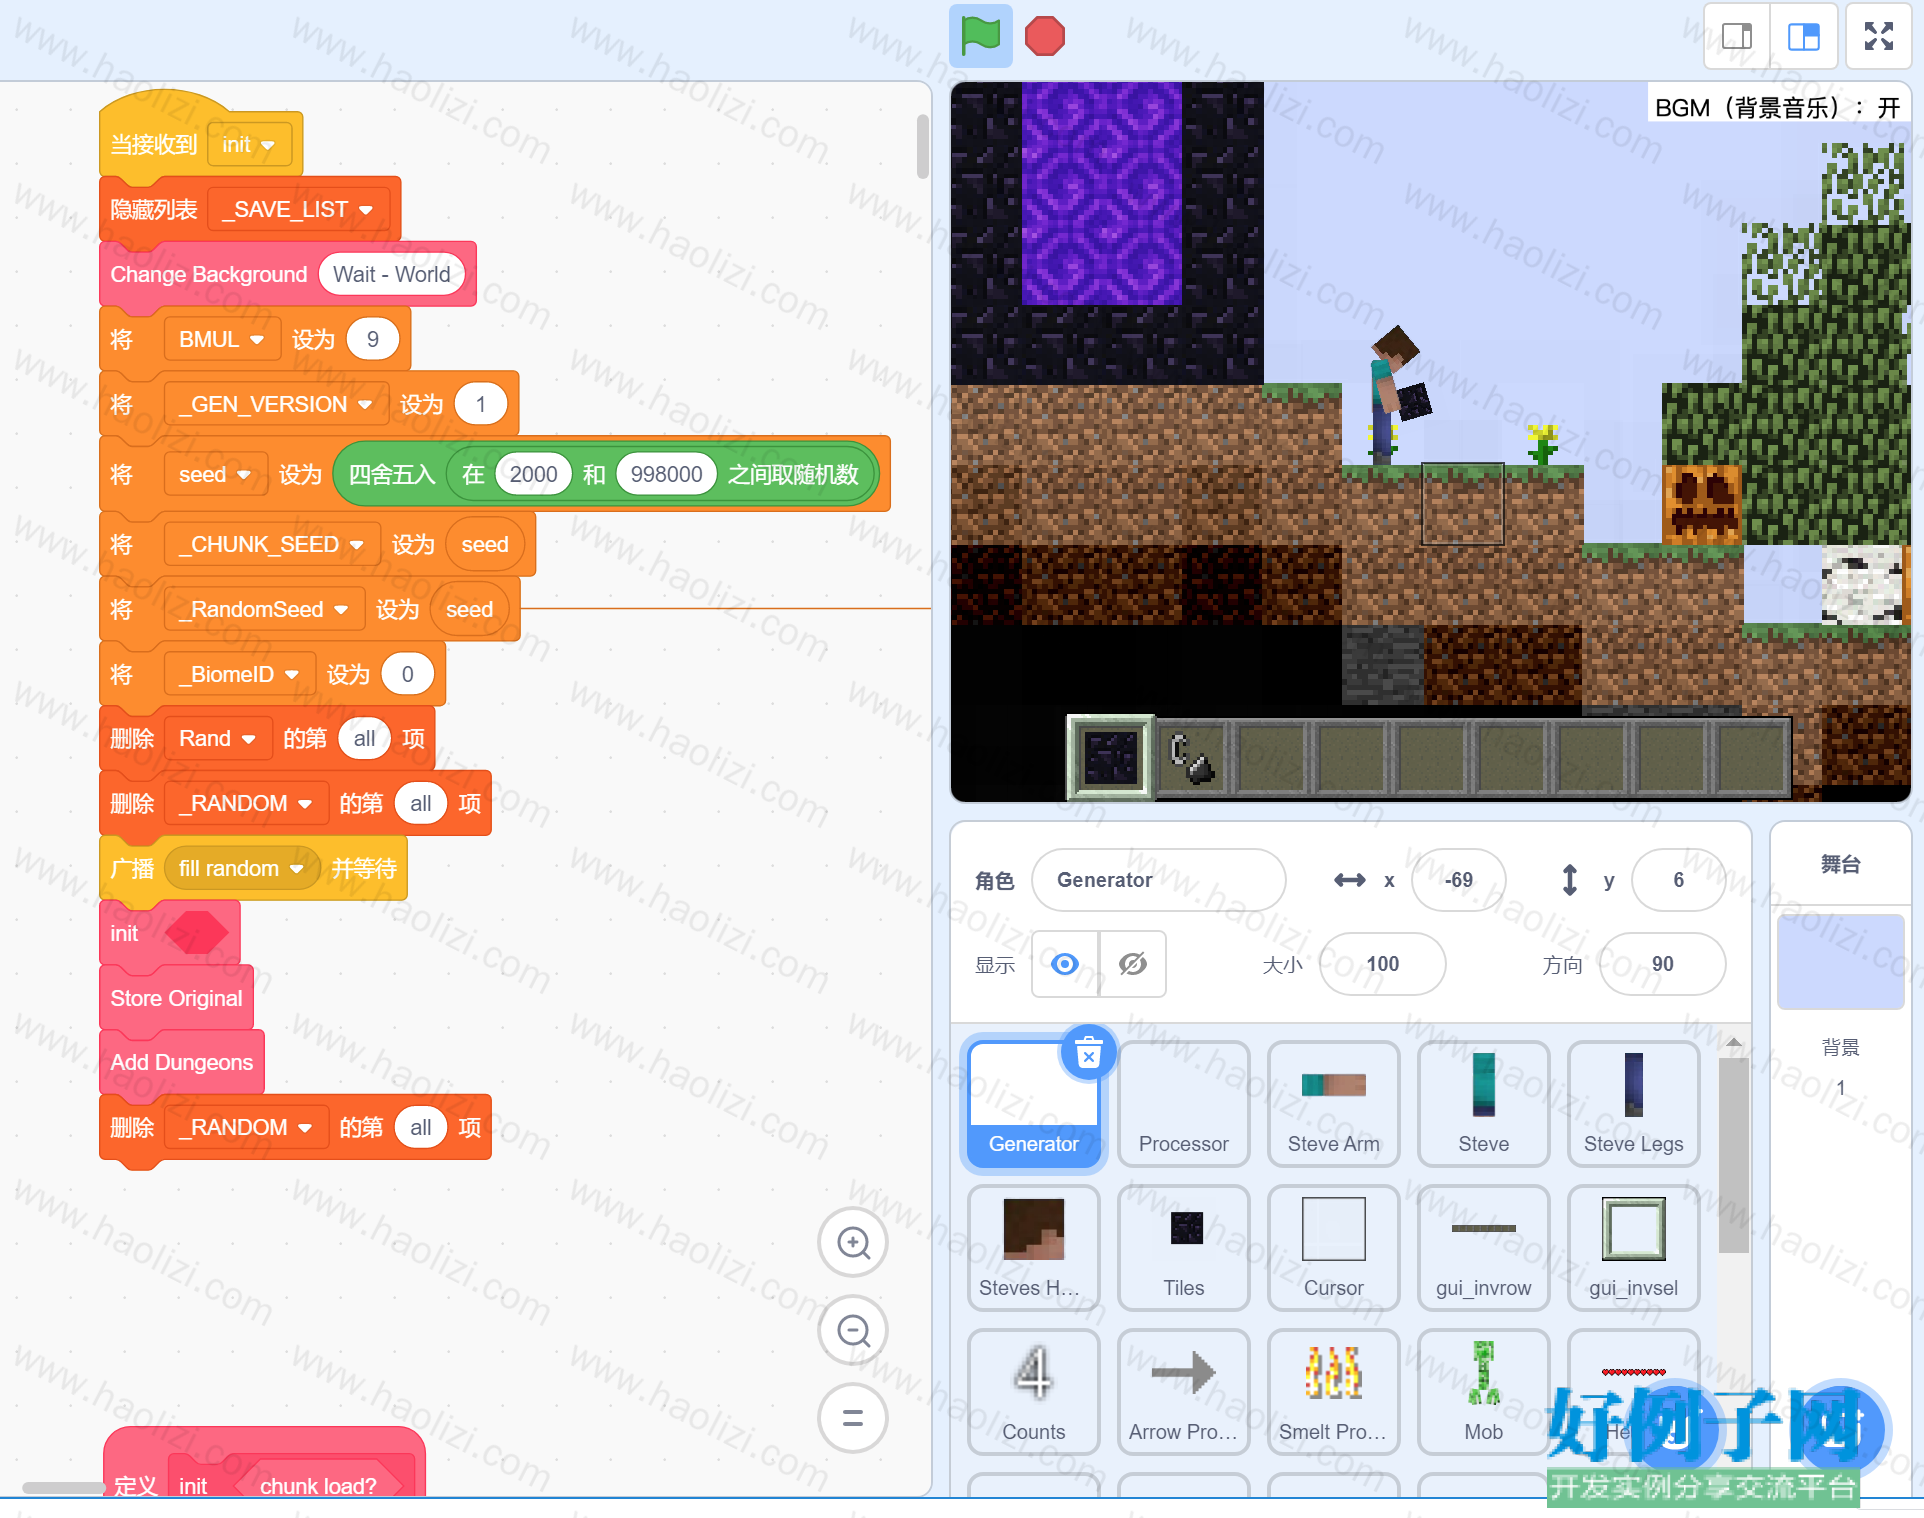Reset workspace zoom to default
This screenshot has width=1924, height=1518.
pyautogui.click(x=853, y=1418)
